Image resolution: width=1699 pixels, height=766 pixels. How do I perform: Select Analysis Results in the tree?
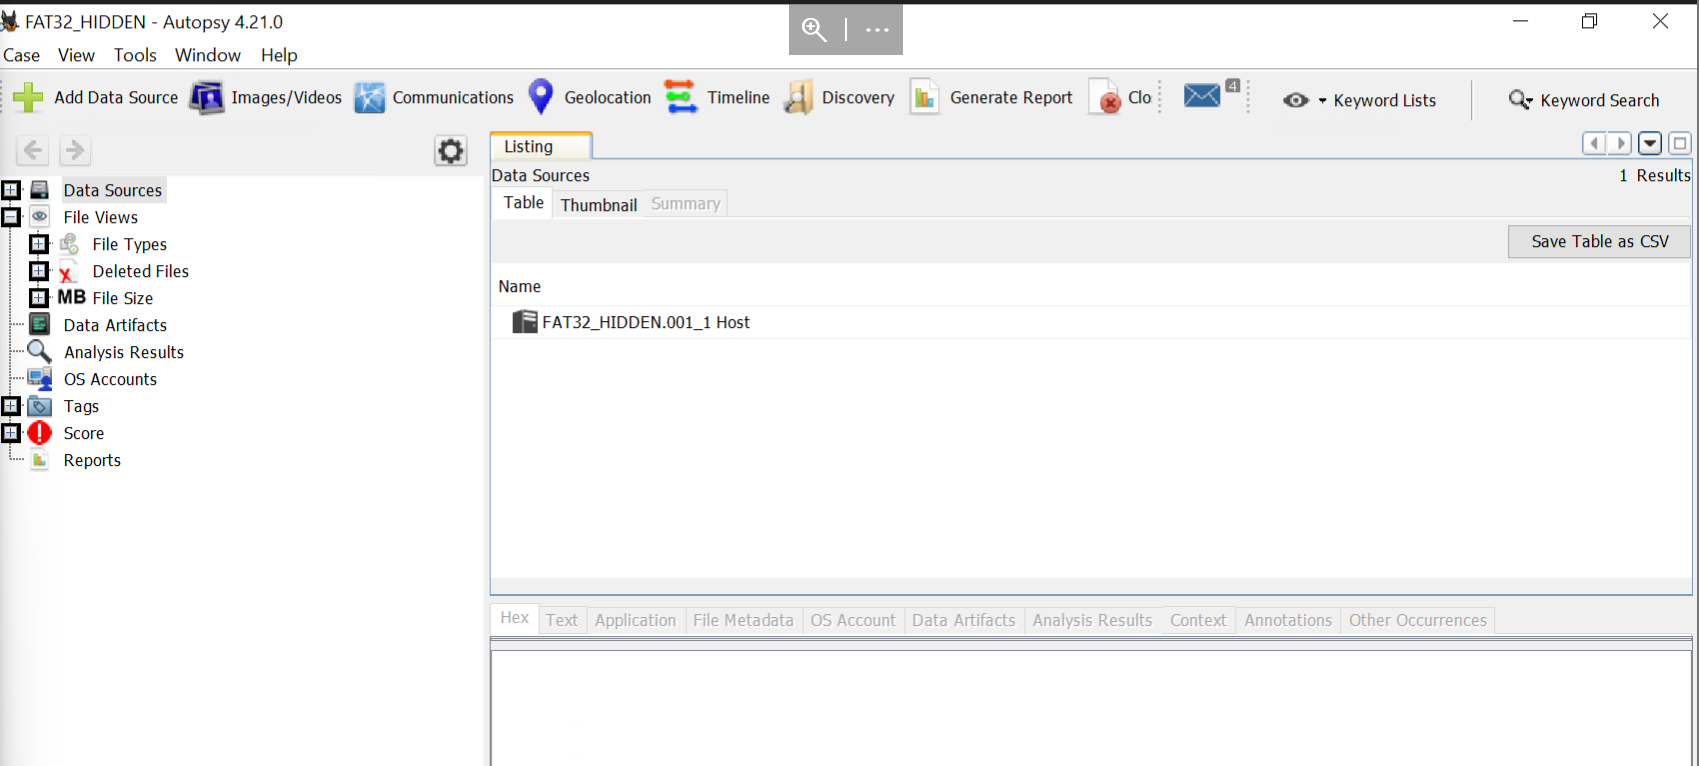[x=124, y=352]
